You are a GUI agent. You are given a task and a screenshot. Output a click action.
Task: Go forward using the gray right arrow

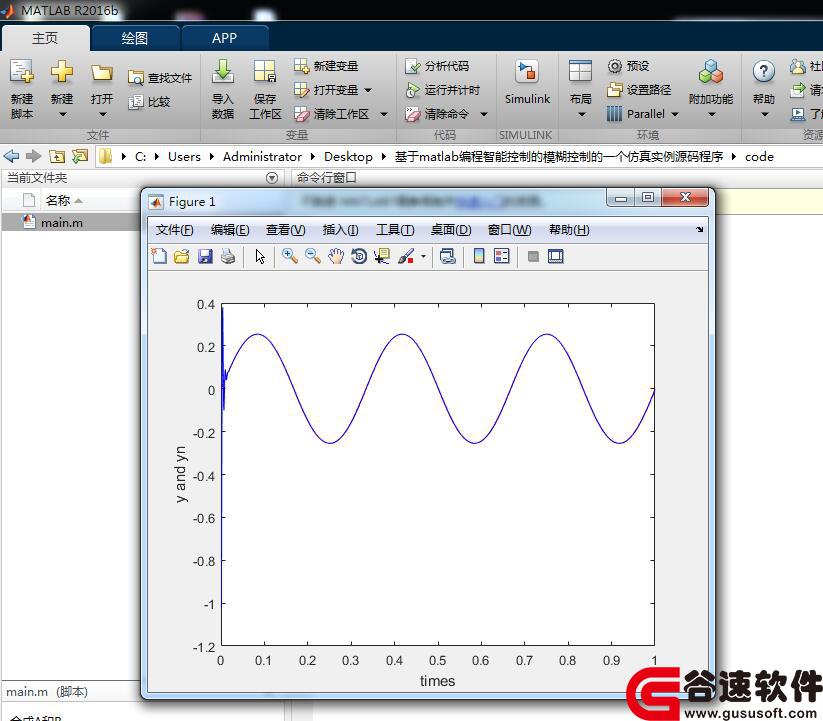click(34, 156)
